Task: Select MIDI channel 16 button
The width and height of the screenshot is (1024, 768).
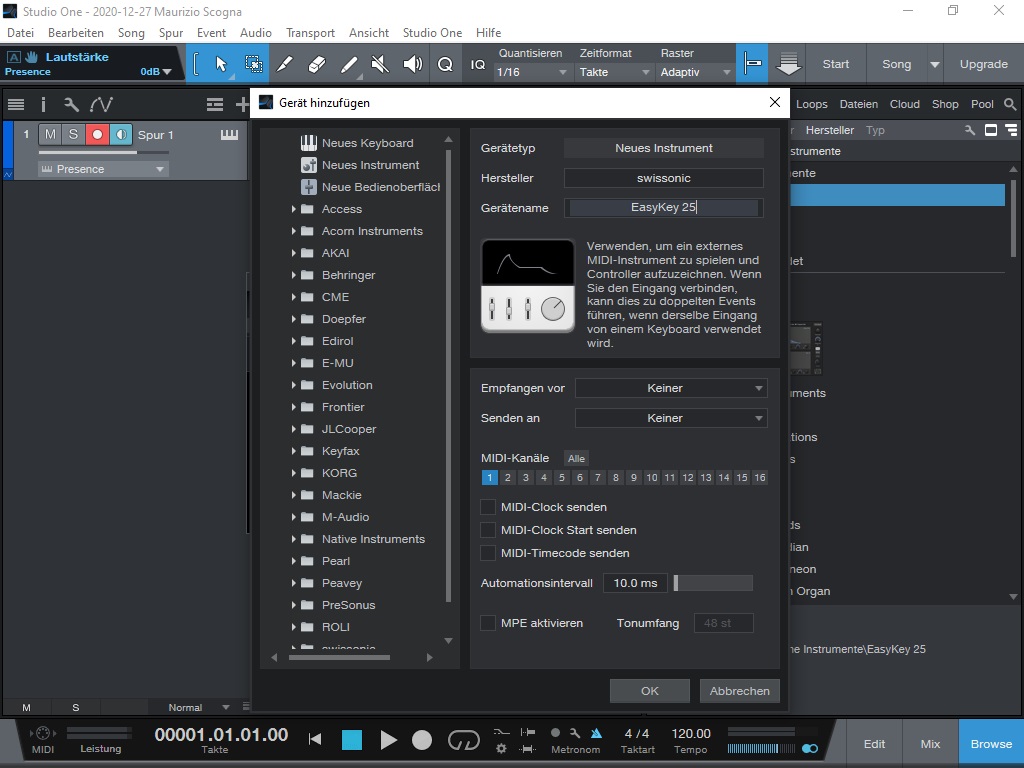Action: (x=760, y=477)
